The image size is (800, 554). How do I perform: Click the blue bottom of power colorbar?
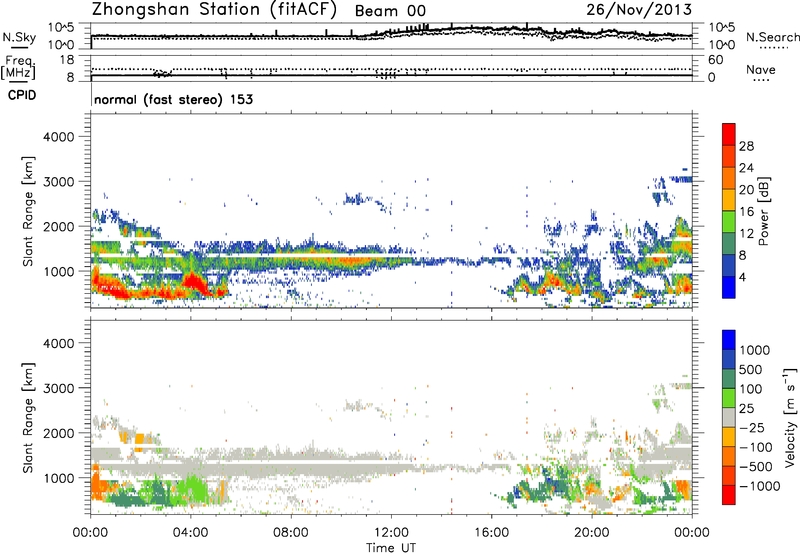(x=729, y=287)
